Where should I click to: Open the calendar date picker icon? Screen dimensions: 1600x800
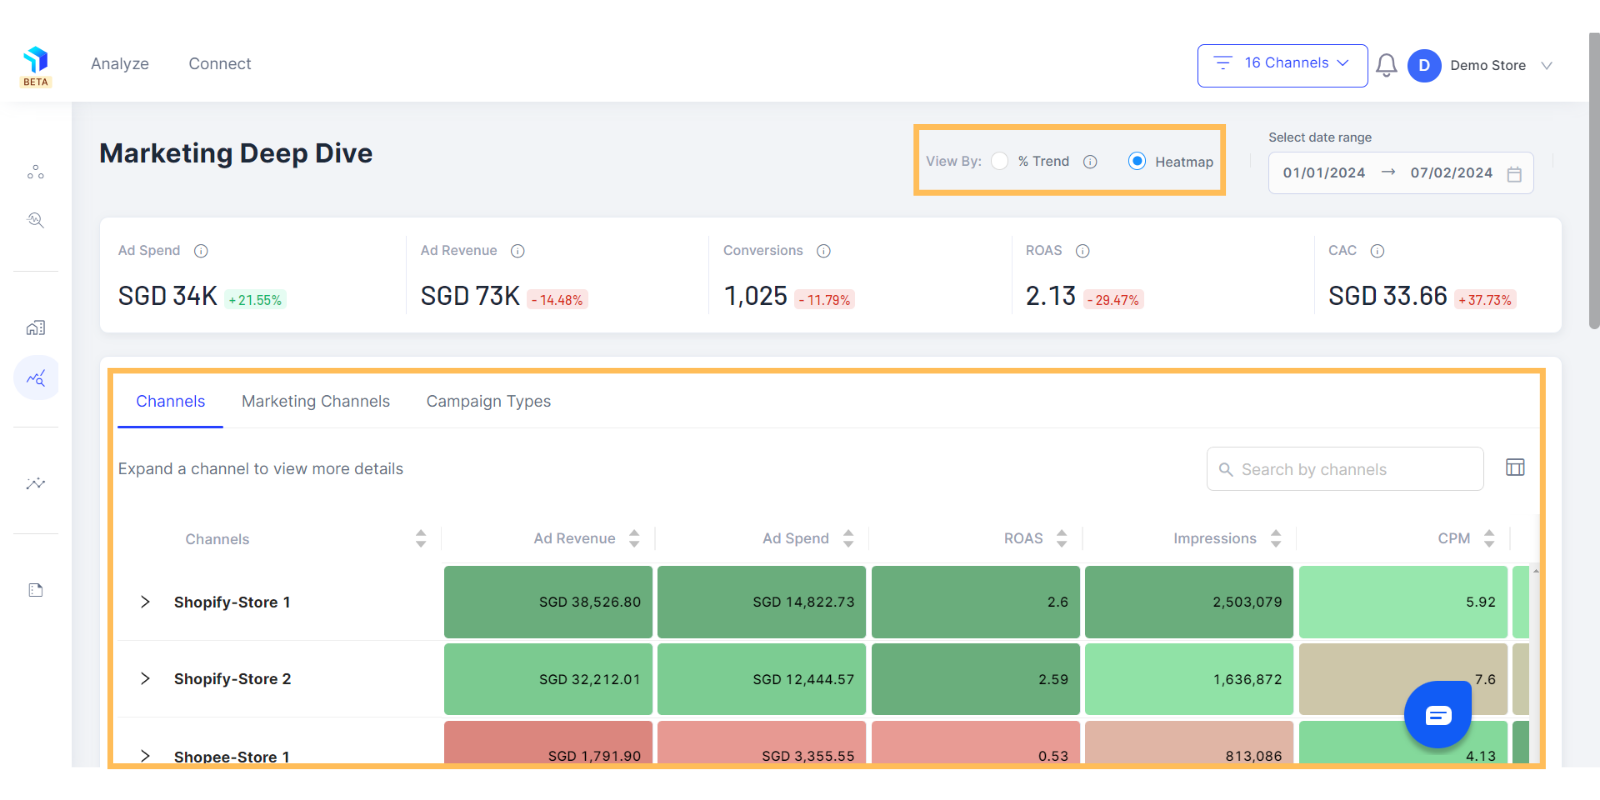(1514, 174)
